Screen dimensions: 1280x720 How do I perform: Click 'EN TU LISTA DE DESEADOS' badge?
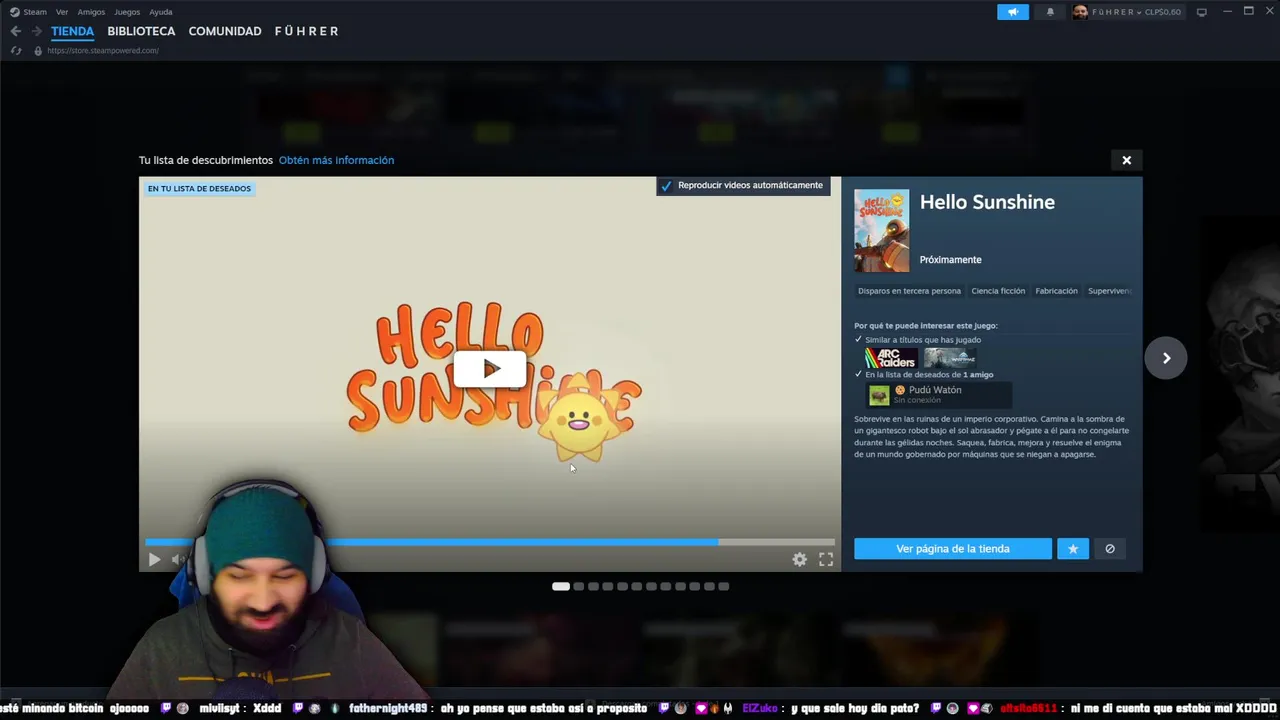(199, 188)
